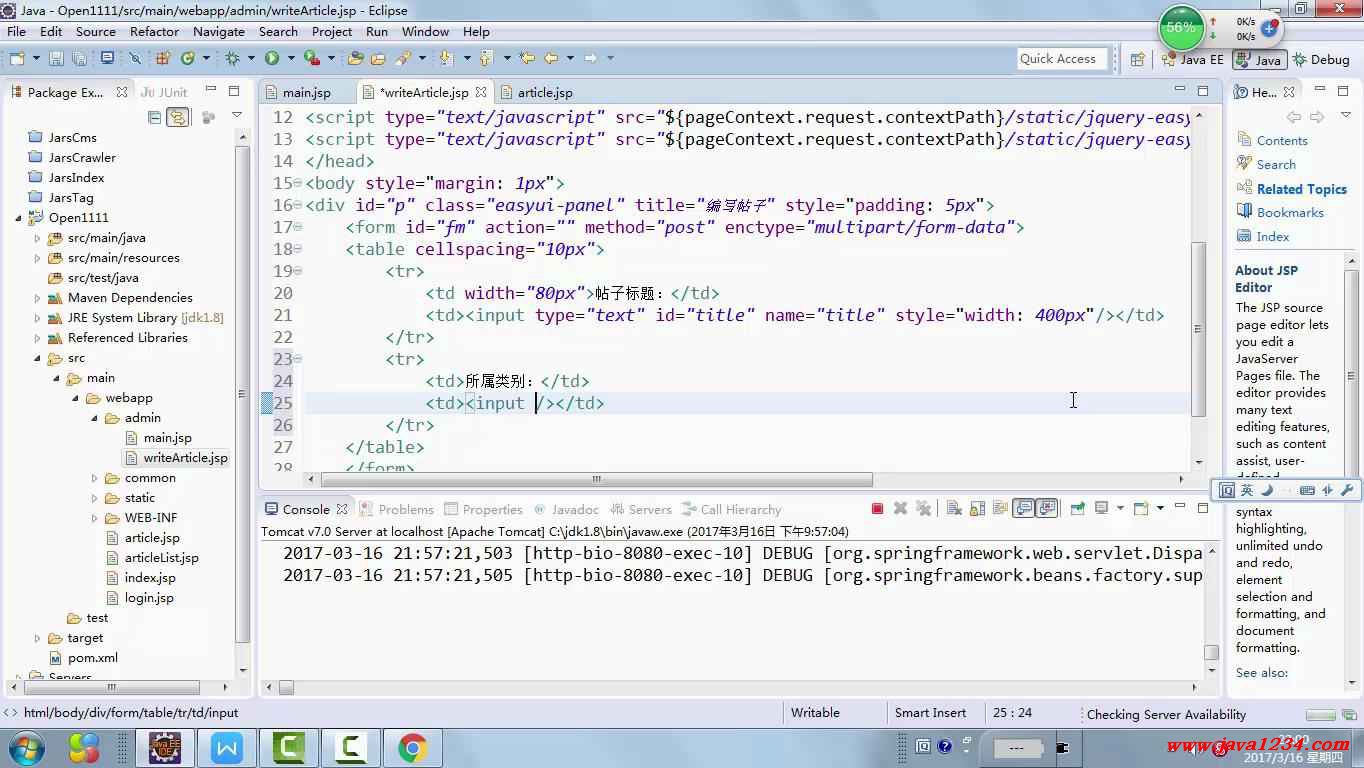This screenshot has width=1364, height=768.
Task: Toggle Show Console When Standard Out Changes
Action: [1024, 508]
